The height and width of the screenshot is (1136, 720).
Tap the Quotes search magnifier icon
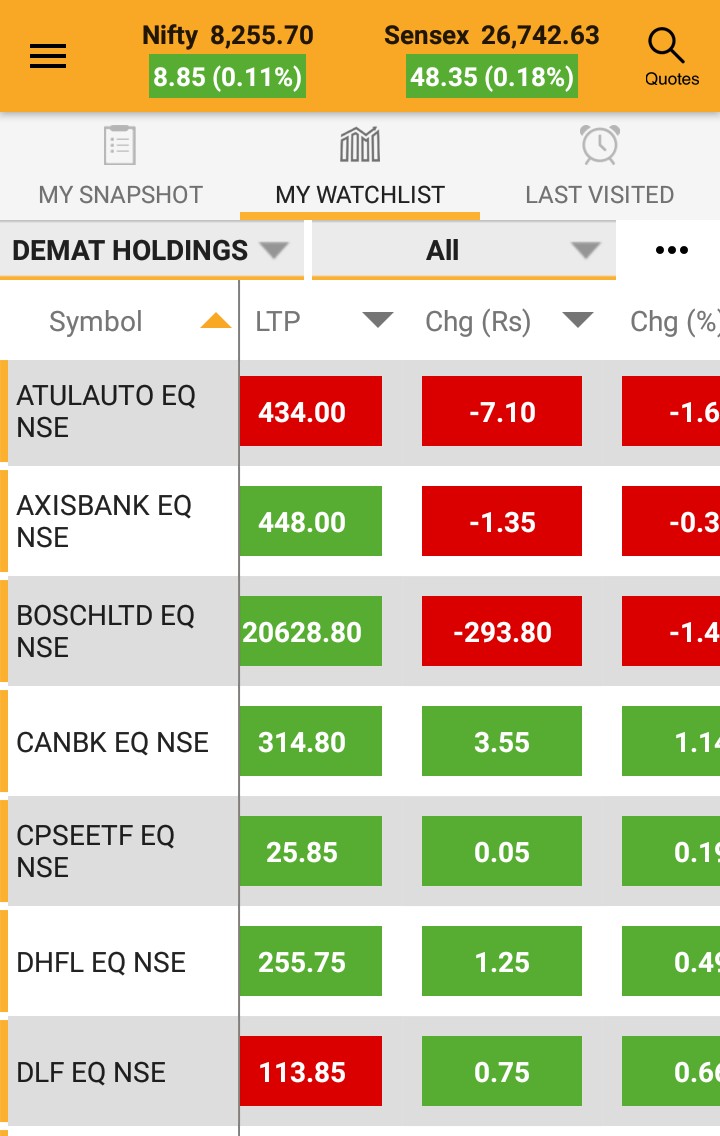pos(666,47)
